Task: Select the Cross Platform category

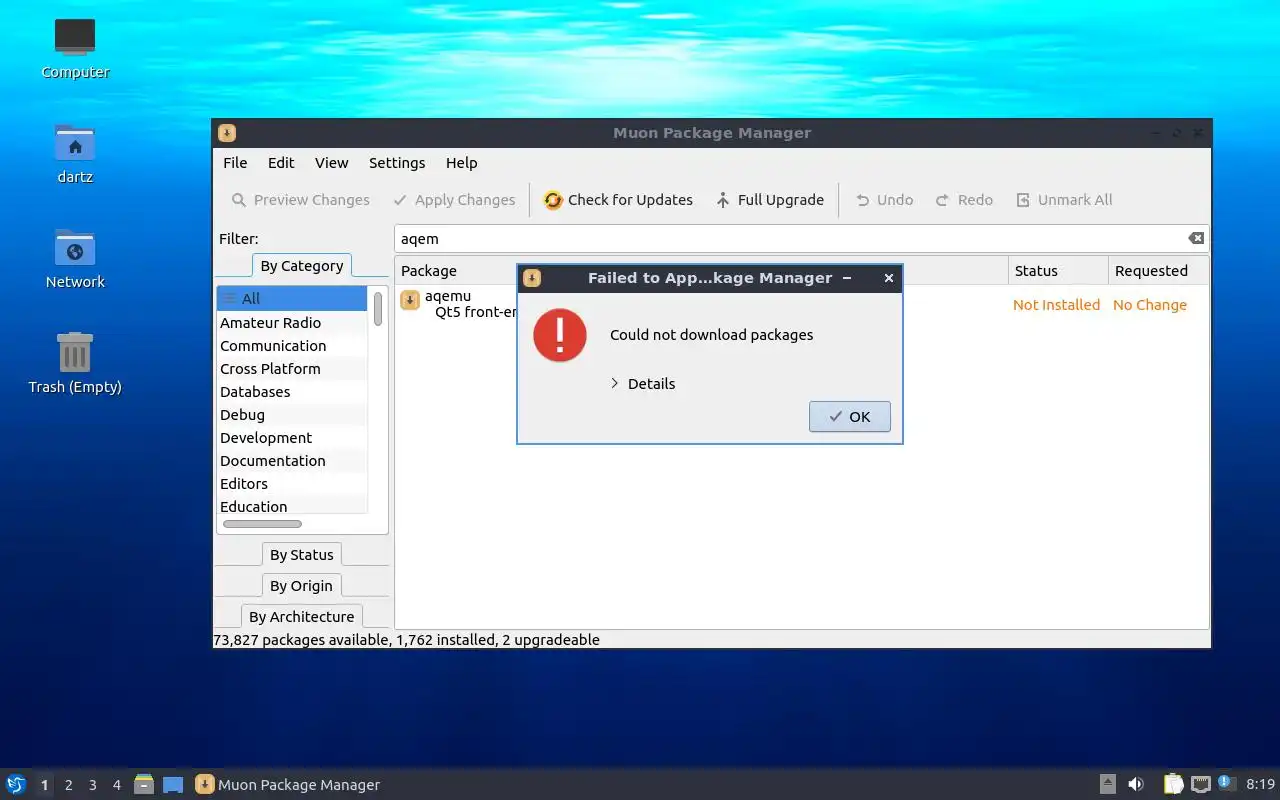Action: point(292,369)
